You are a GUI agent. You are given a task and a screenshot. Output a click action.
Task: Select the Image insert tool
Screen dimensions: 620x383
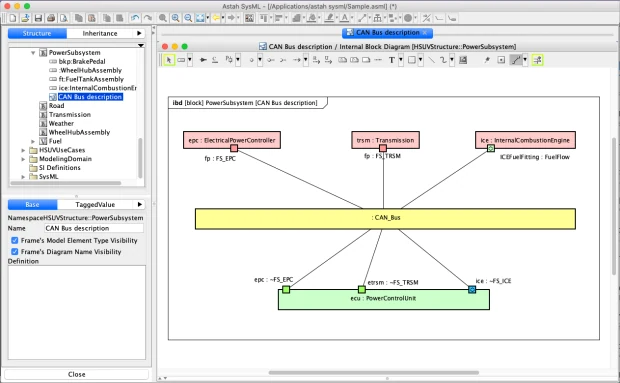click(x=463, y=60)
